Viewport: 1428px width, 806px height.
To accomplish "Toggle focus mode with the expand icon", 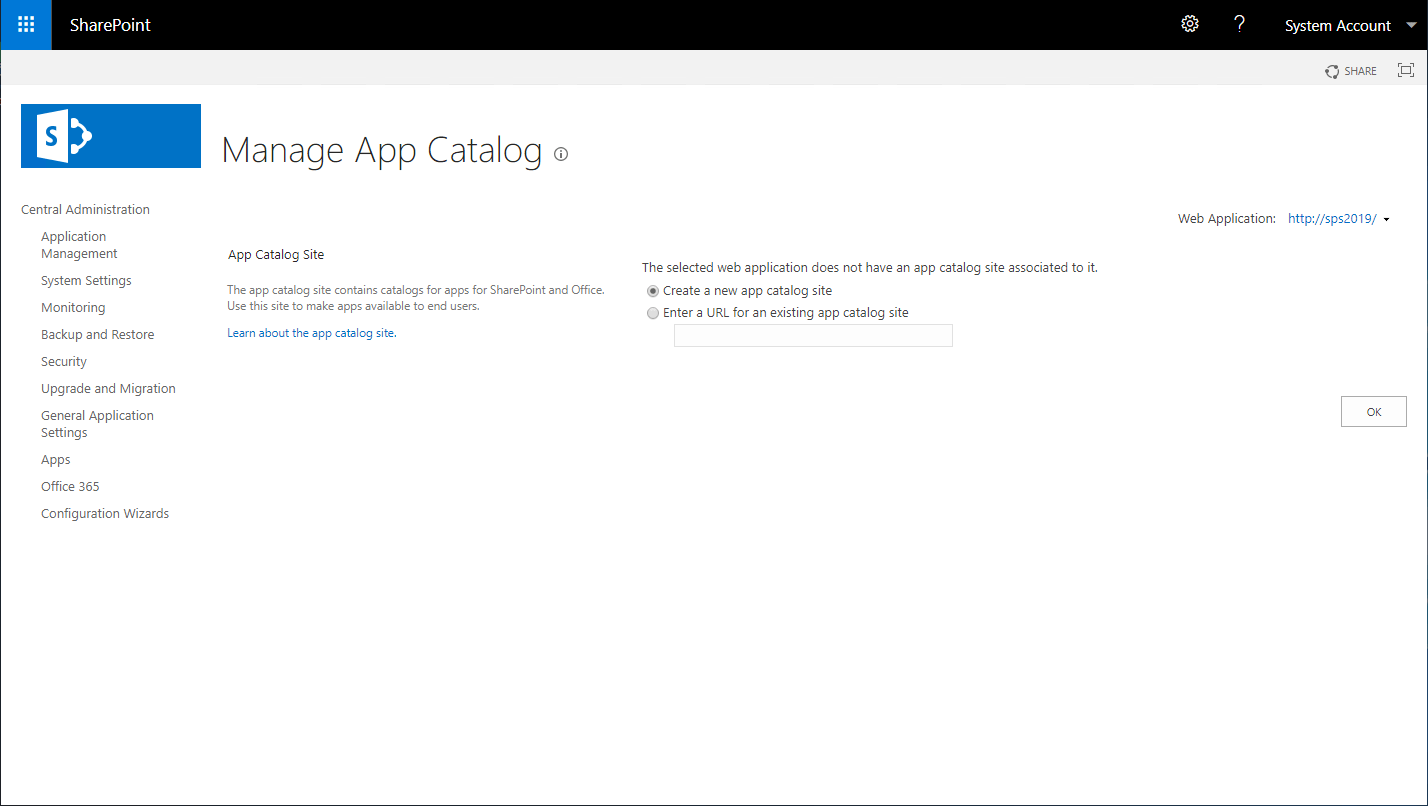I will click(x=1406, y=70).
